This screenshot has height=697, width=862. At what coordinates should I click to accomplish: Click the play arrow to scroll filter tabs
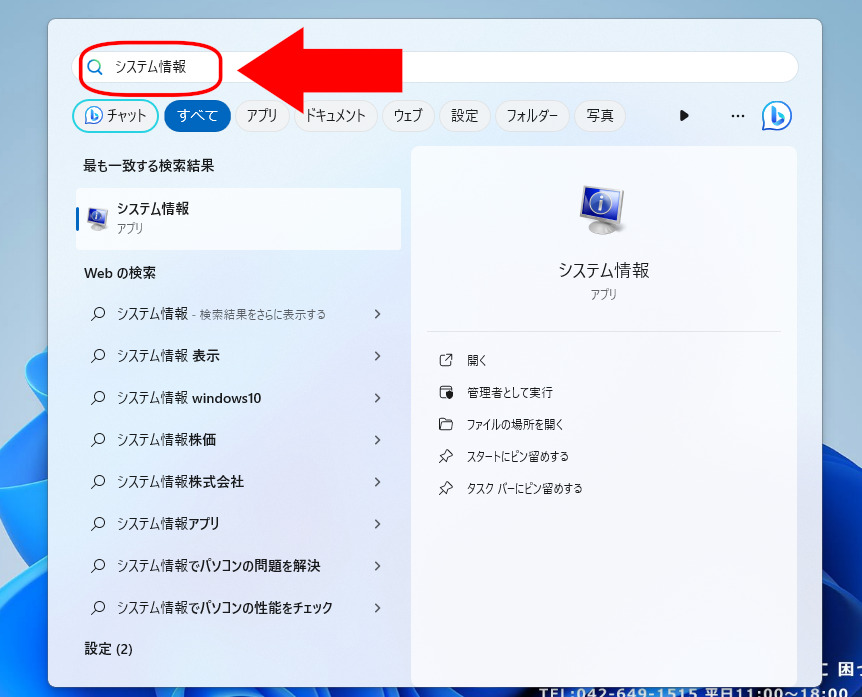pyautogui.click(x=684, y=116)
